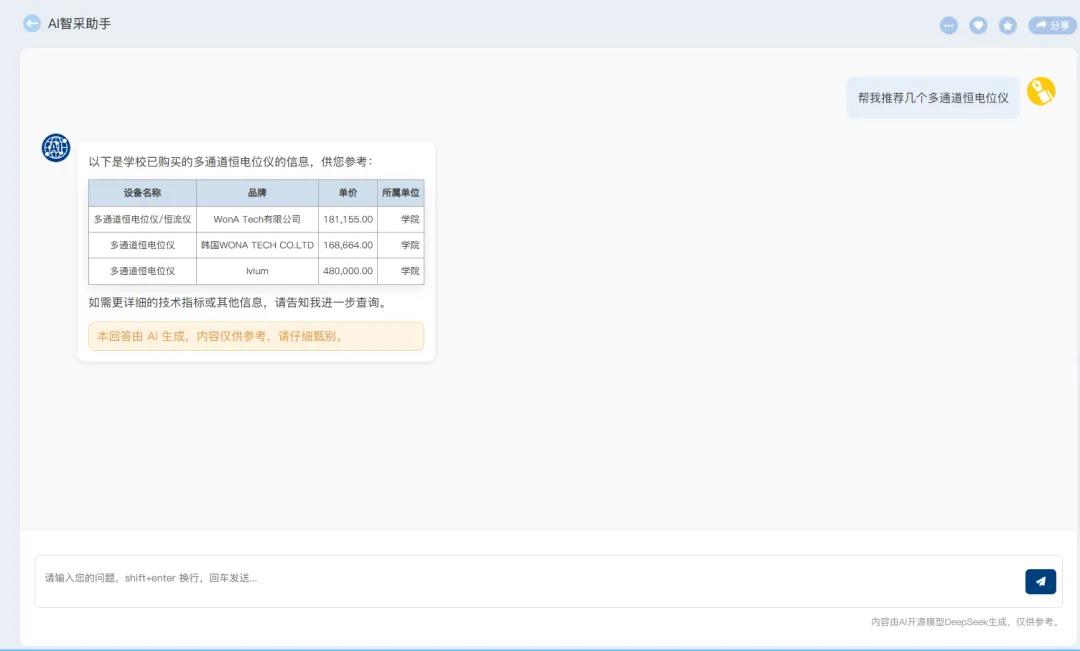Click the user avatar icon

(1041, 91)
